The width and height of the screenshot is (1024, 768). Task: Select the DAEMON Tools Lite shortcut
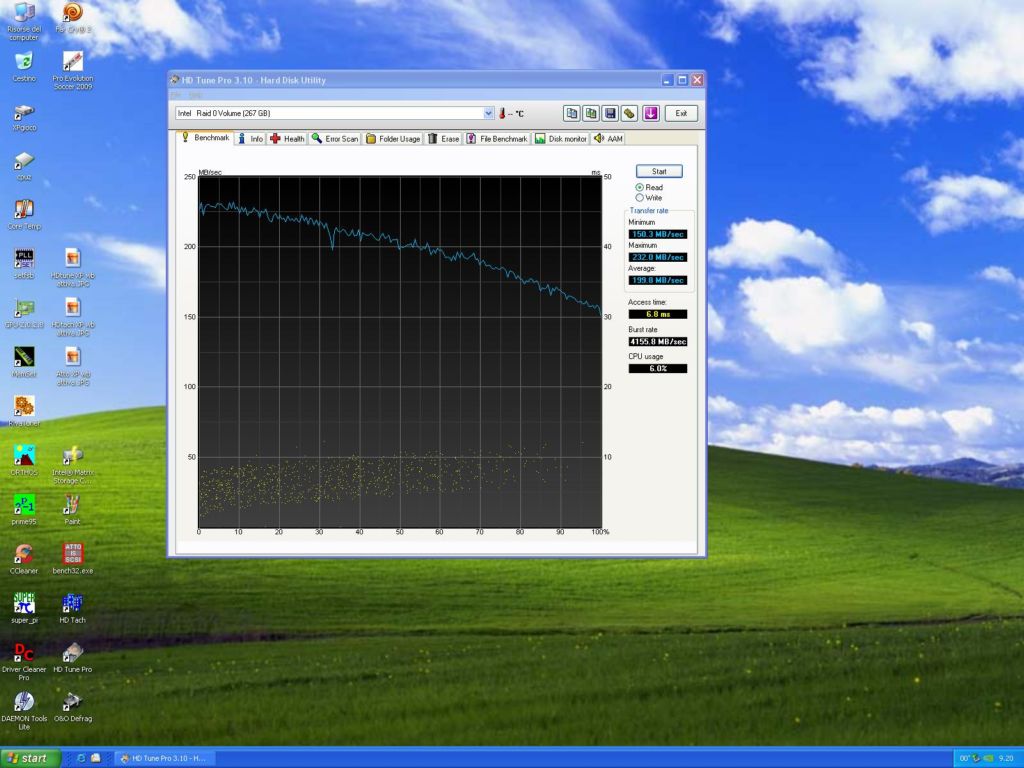tap(24, 711)
